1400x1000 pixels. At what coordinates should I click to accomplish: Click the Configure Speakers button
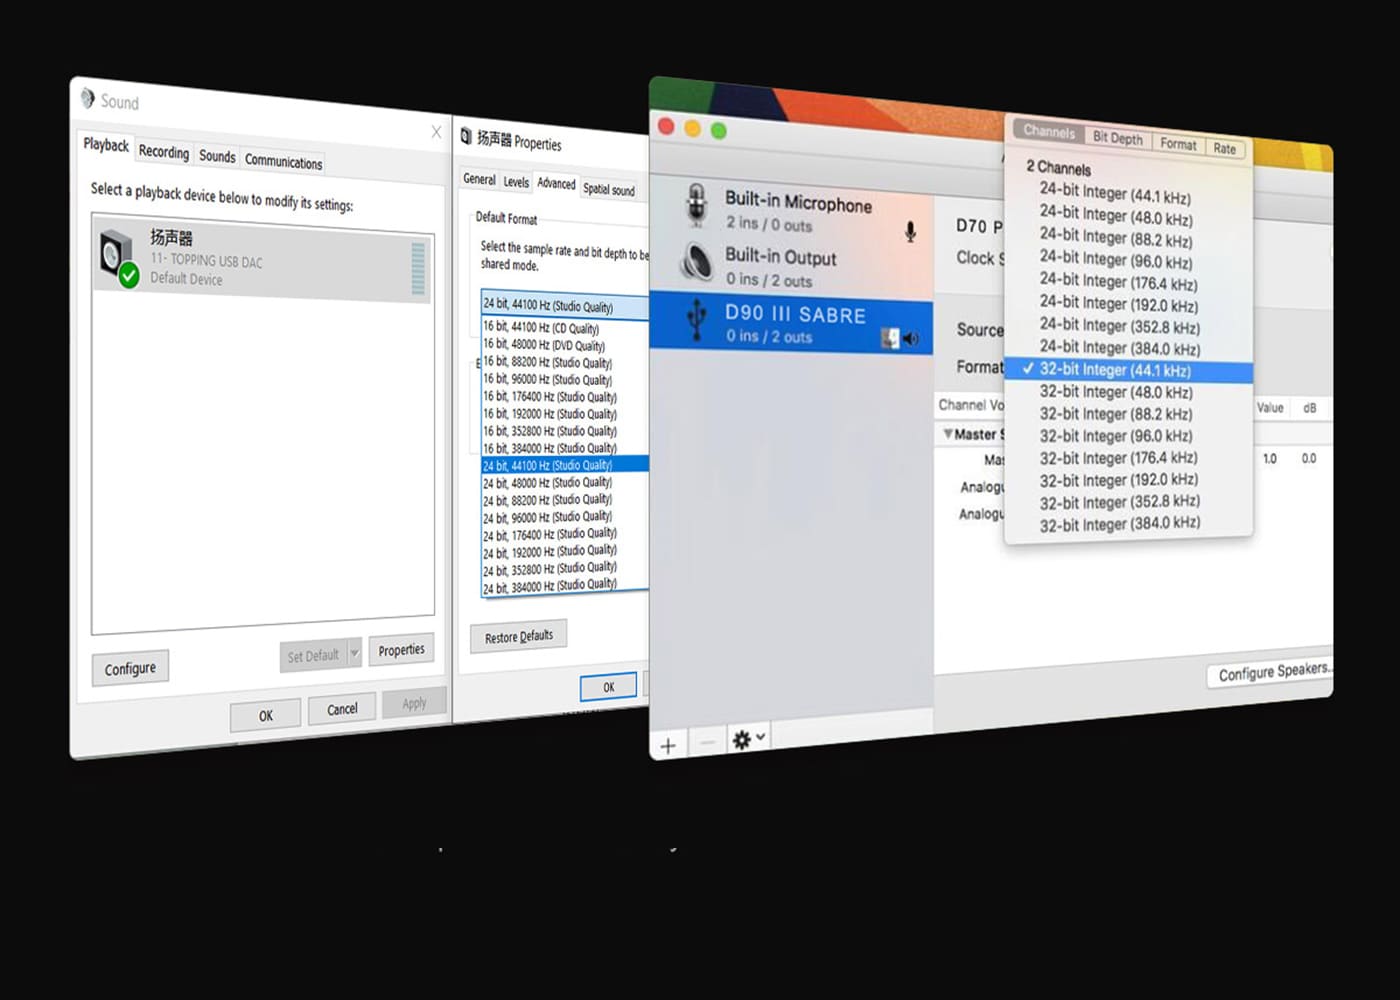1272,672
